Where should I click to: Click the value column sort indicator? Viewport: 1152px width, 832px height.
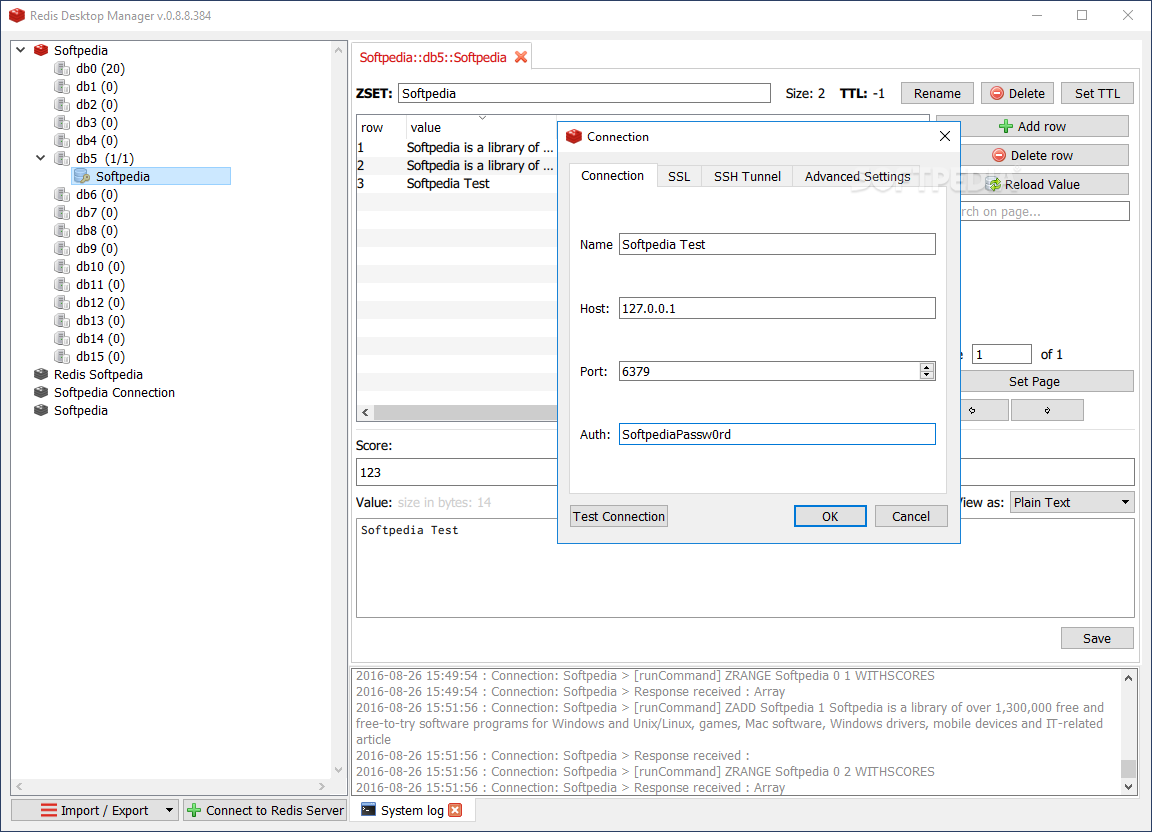(x=483, y=118)
